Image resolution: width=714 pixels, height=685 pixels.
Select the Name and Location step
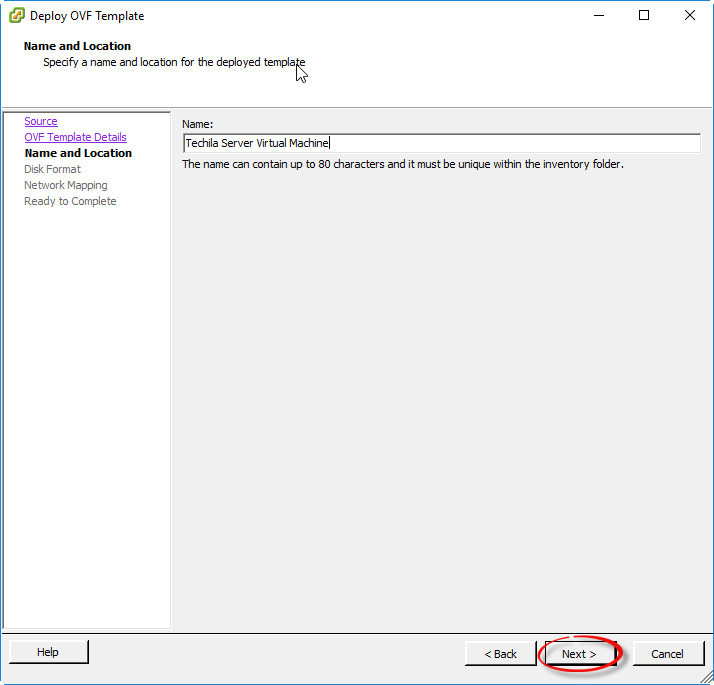point(78,153)
